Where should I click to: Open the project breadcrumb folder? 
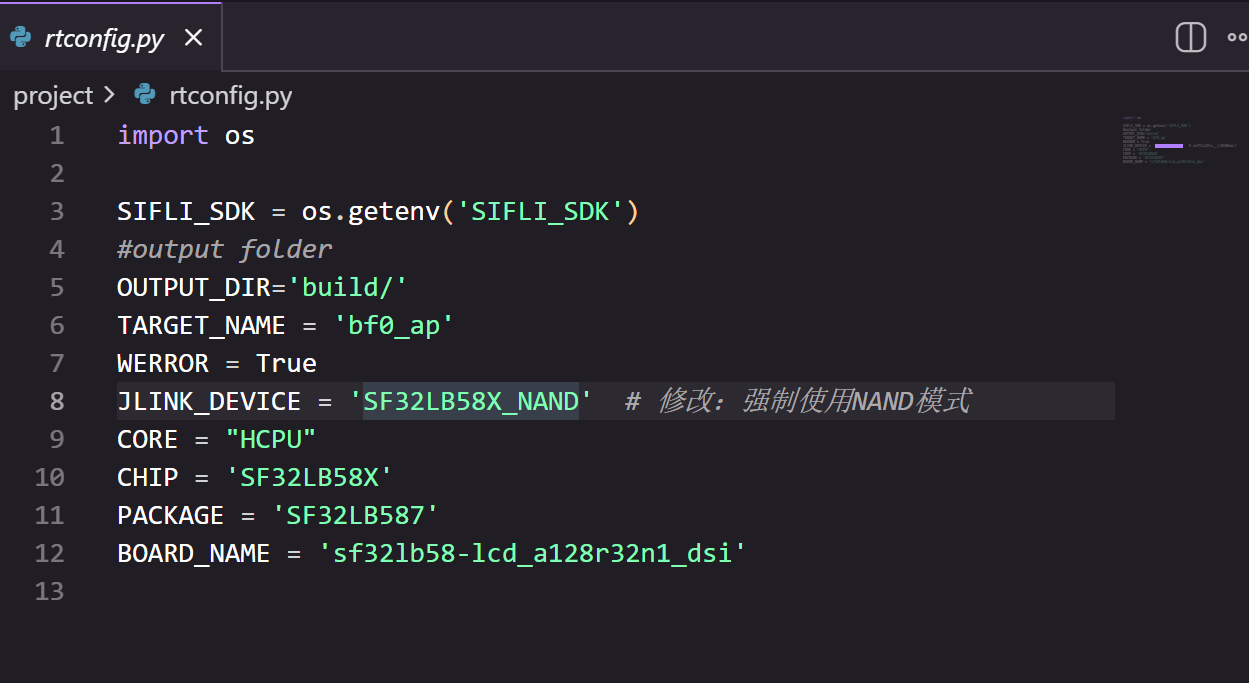pos(52,96)
